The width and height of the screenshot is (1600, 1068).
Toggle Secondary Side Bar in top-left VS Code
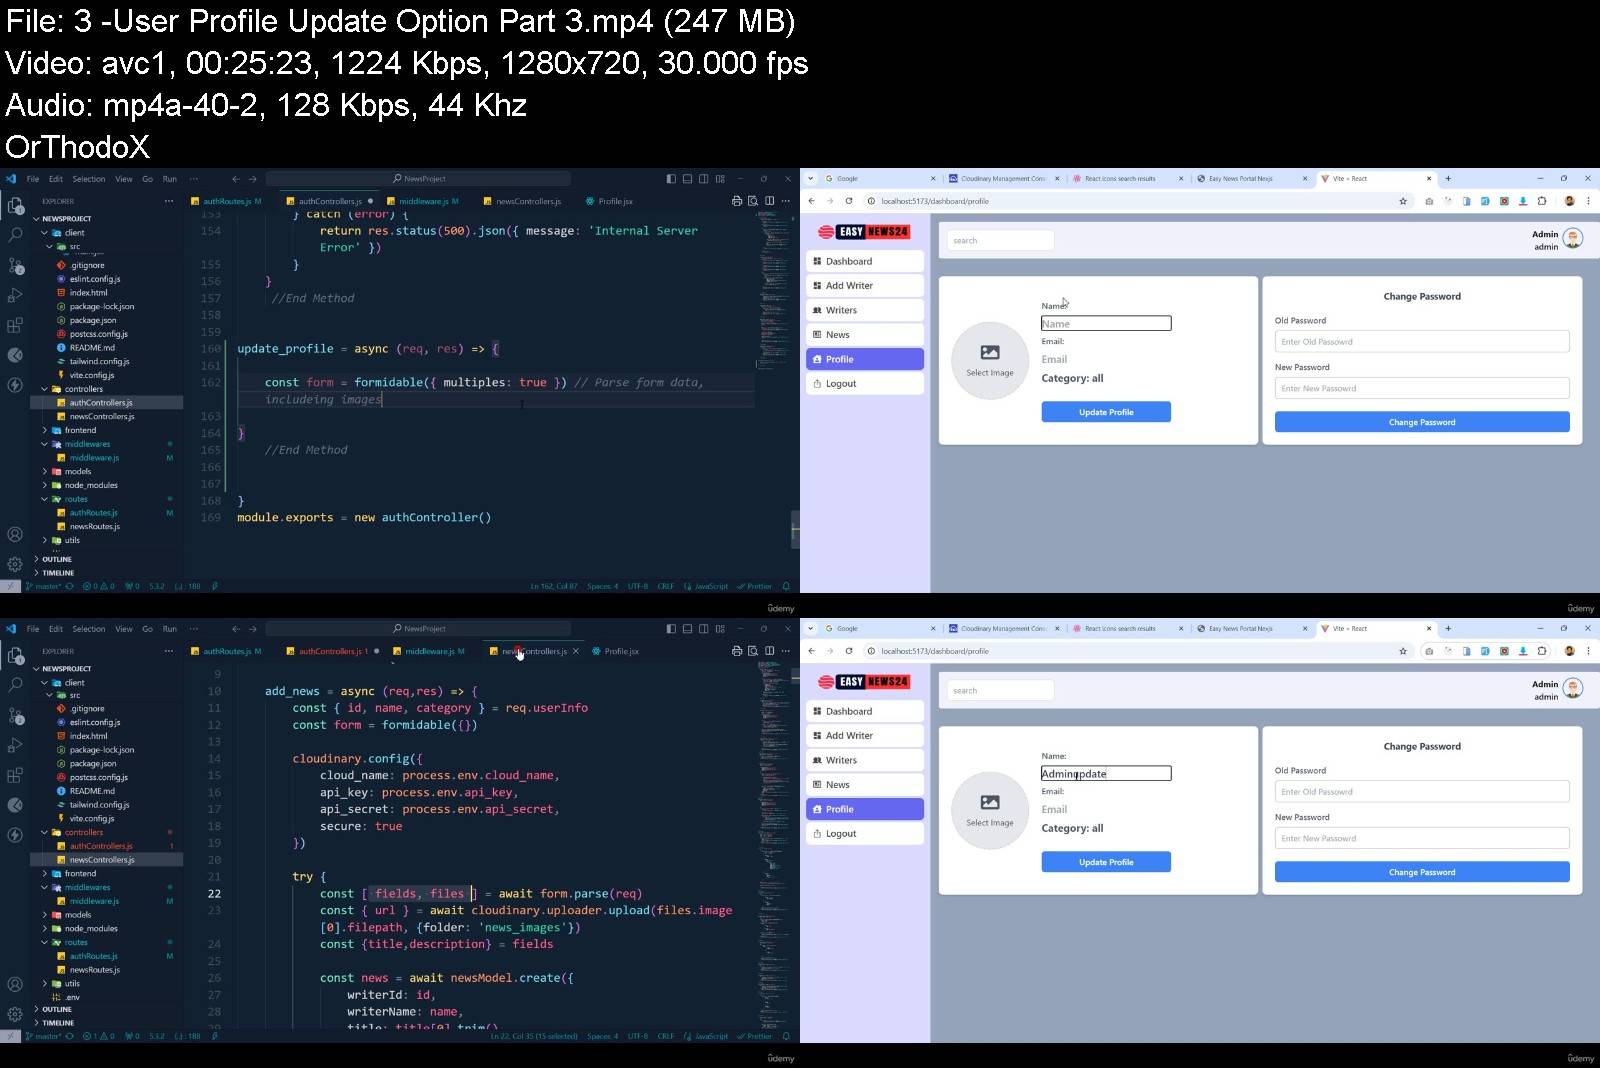(x=704, y=179)
